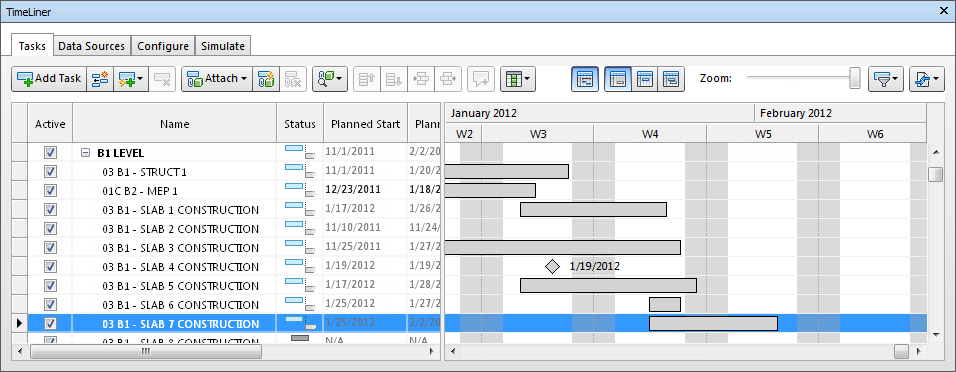Viewport: 956px width, 372px height.
Task: Click the Name column header
Action: click(x=175, y=124)
